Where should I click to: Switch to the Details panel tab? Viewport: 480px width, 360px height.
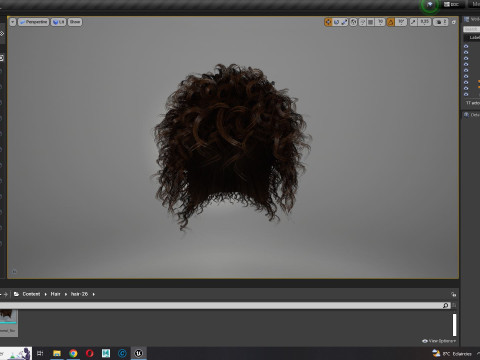[471, 115]
